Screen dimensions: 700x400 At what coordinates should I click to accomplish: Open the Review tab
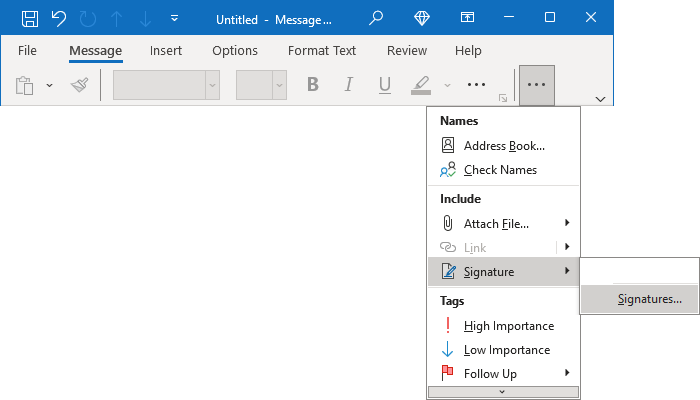pos(407,50)
